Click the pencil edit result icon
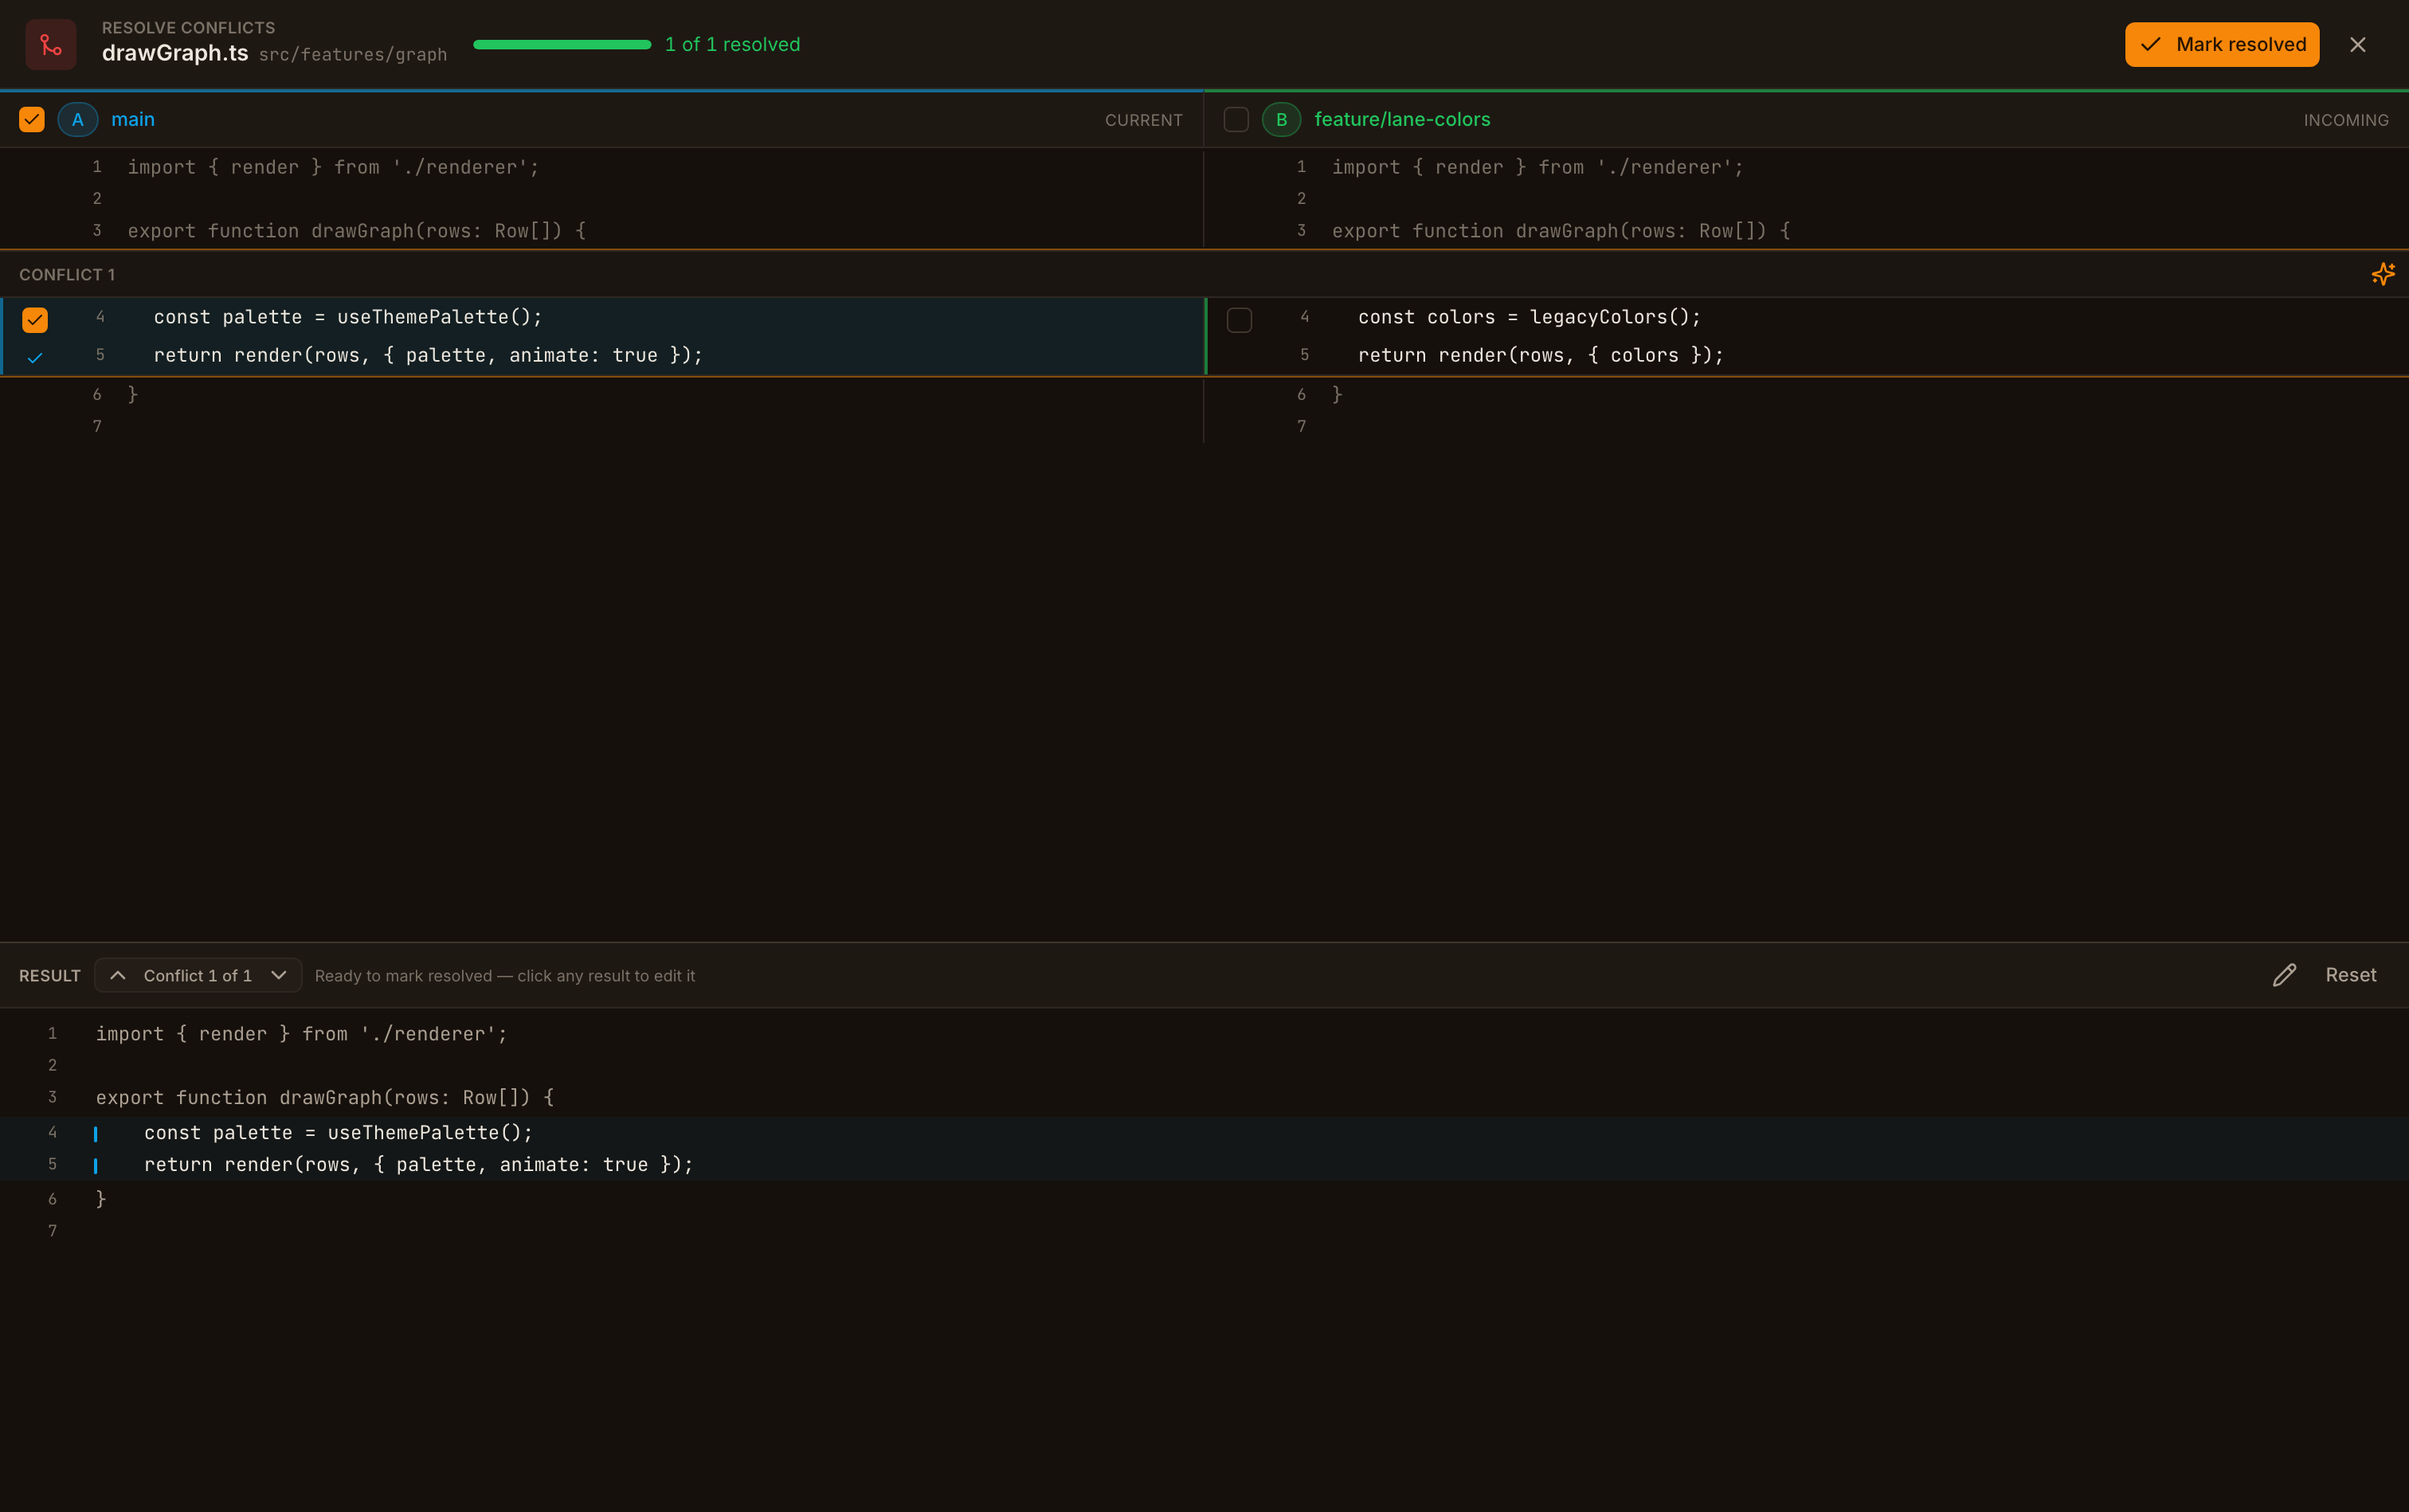Viewport: 2409px width, 1512px height. click(2284, 975)
